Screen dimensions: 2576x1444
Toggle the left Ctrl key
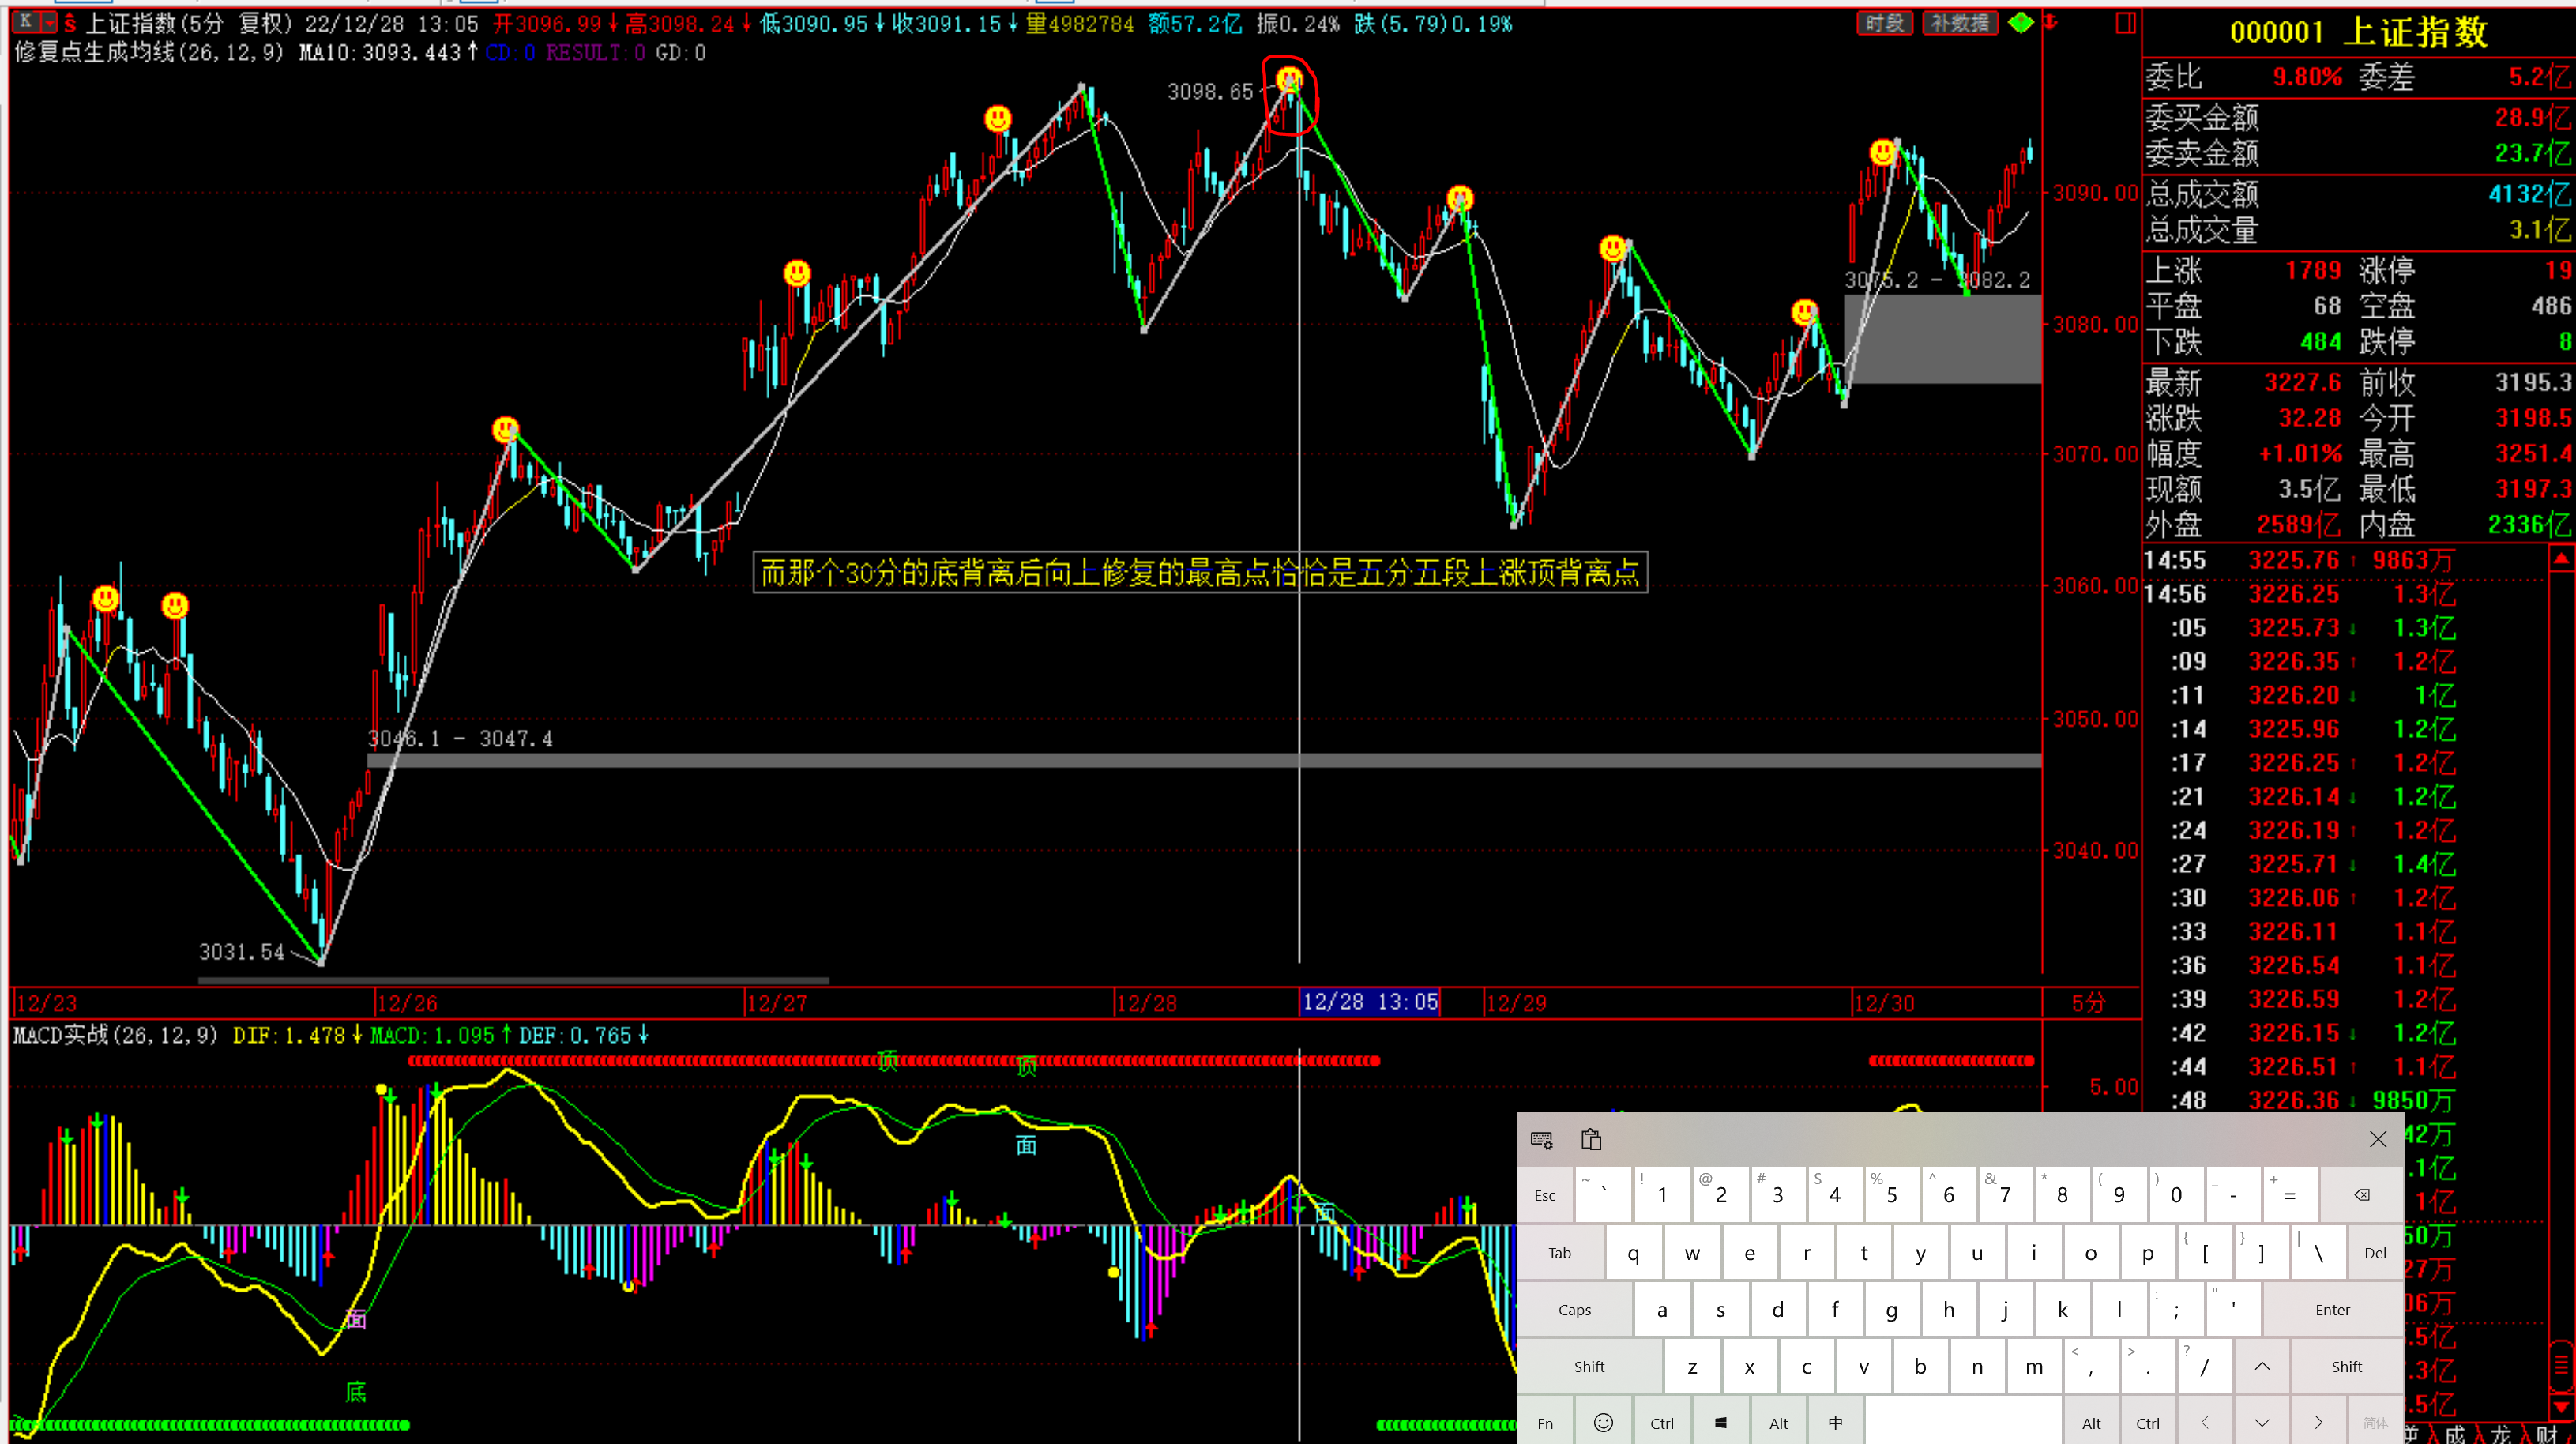click(x=1662, y=1423)
